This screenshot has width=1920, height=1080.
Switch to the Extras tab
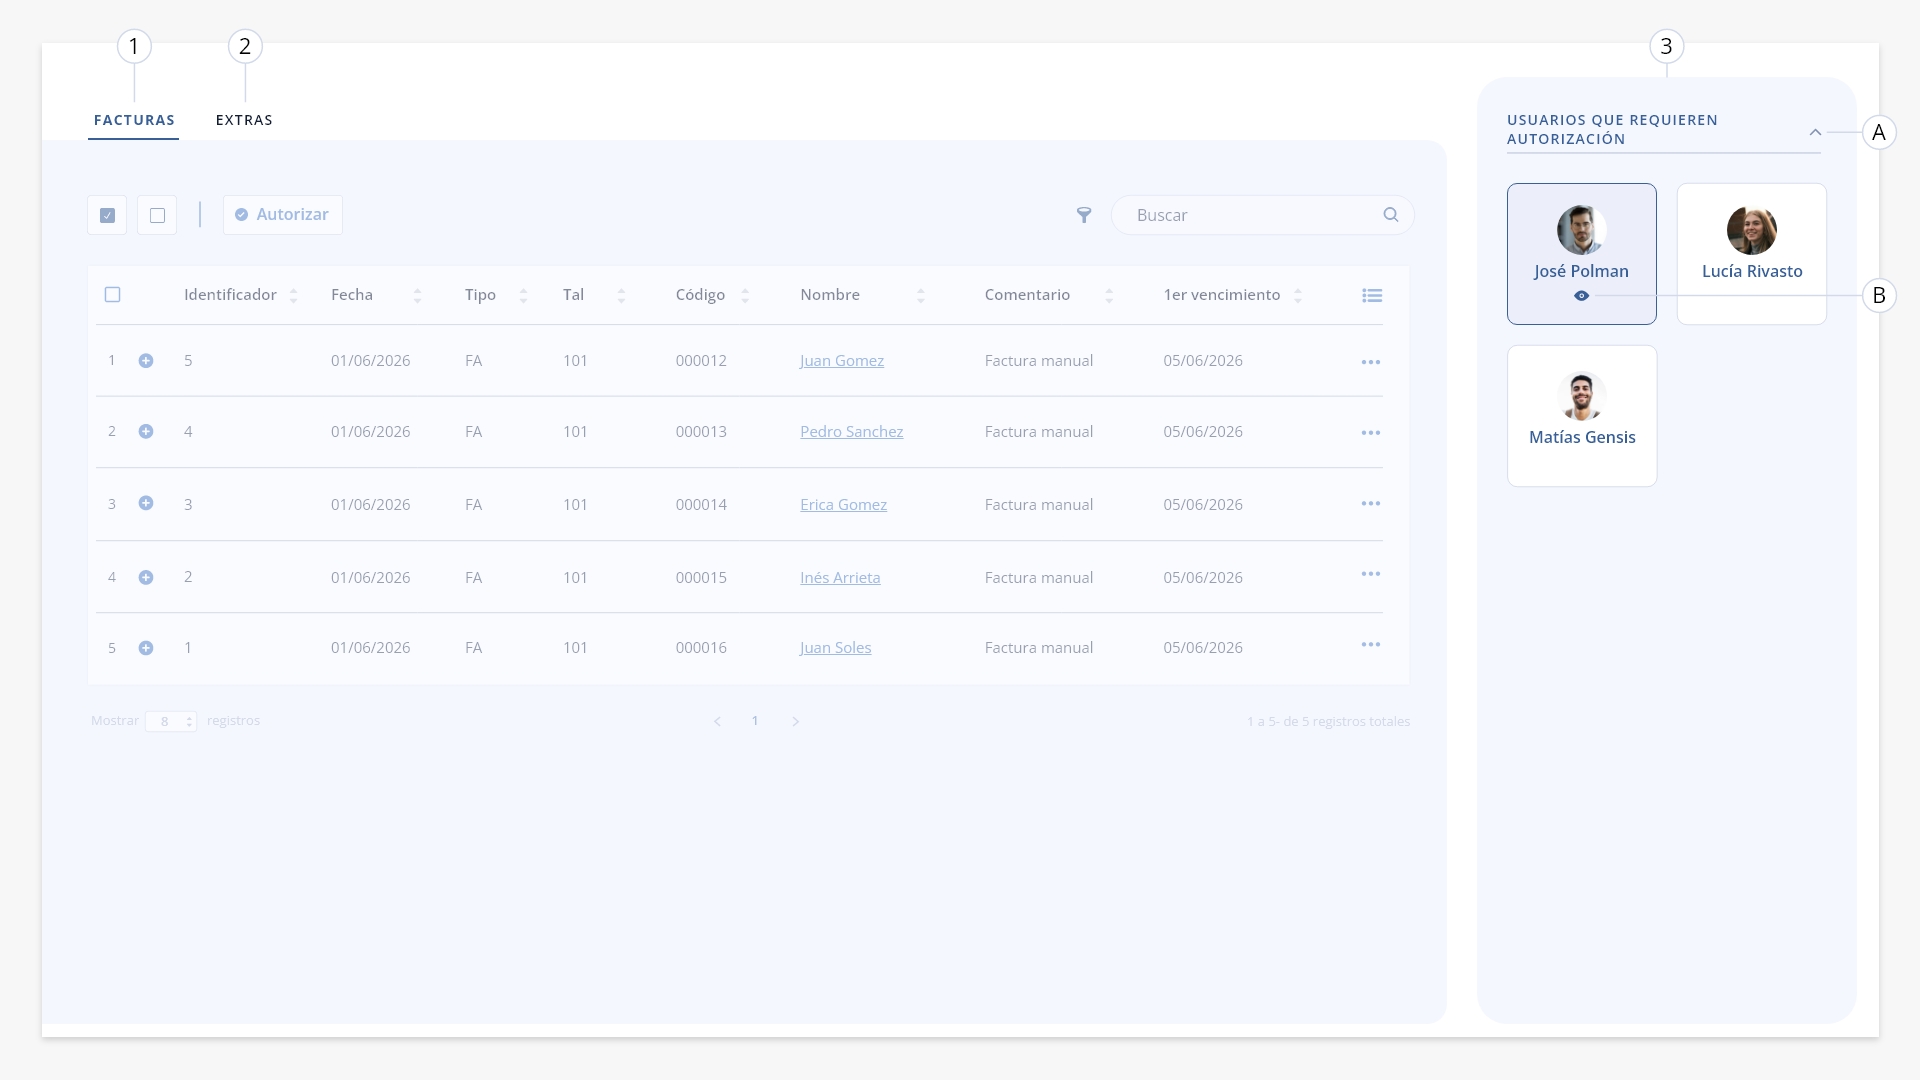(244, 120)
